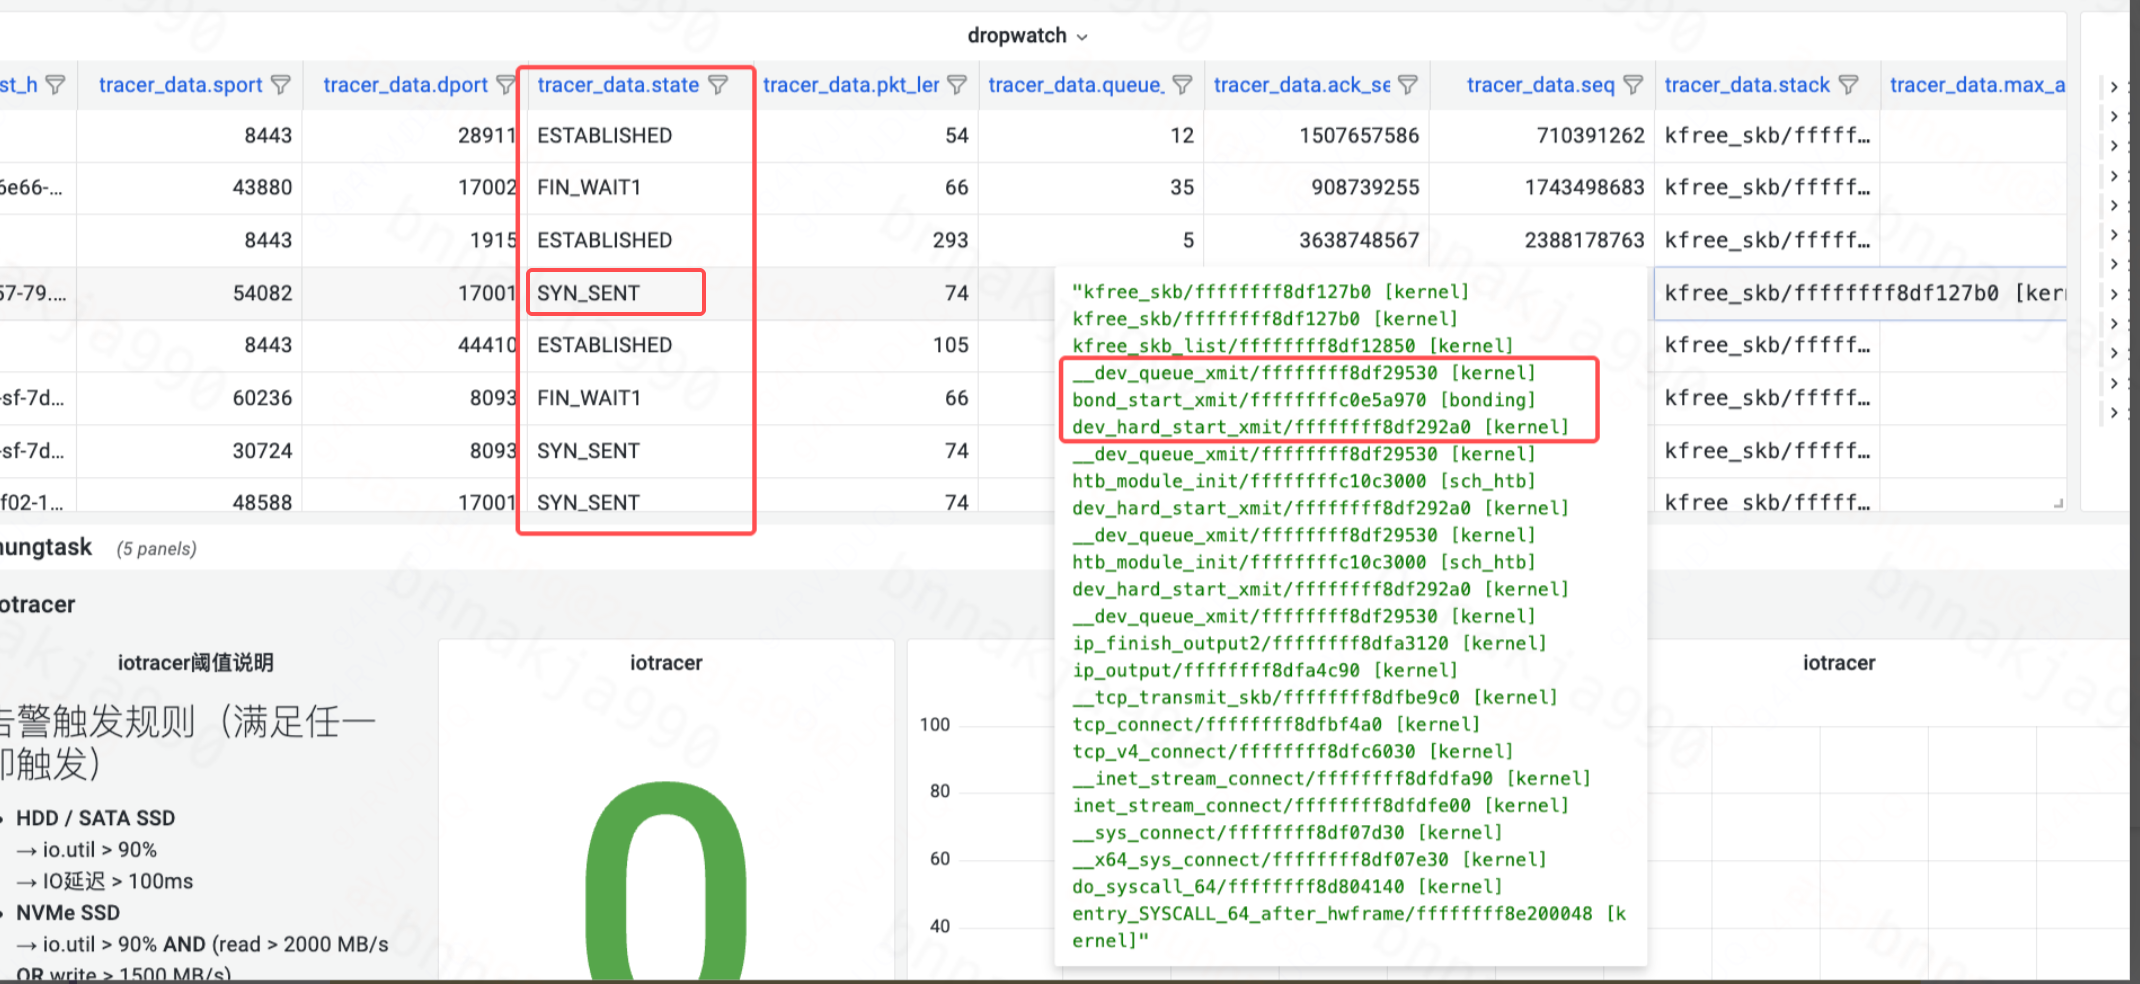
Task: Click the FIN_WAIT1 cell in sport 43880 row
Action: click(x=589, y=187)
